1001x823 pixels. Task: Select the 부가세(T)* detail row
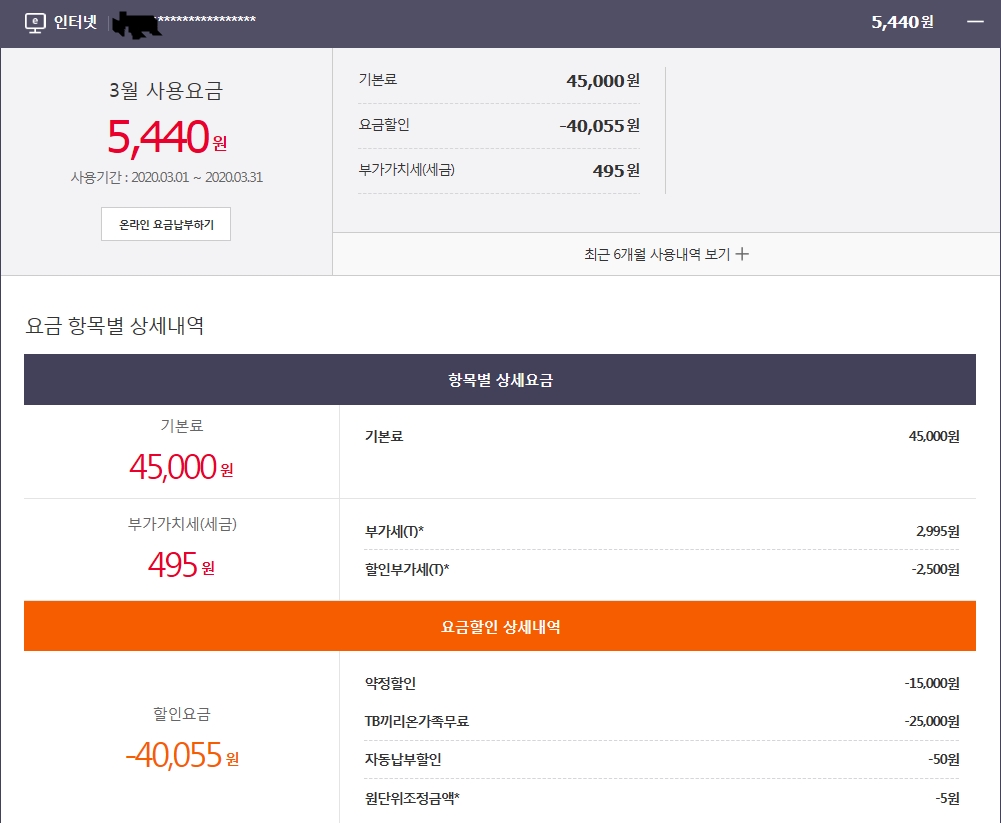[x=662, y=531]
